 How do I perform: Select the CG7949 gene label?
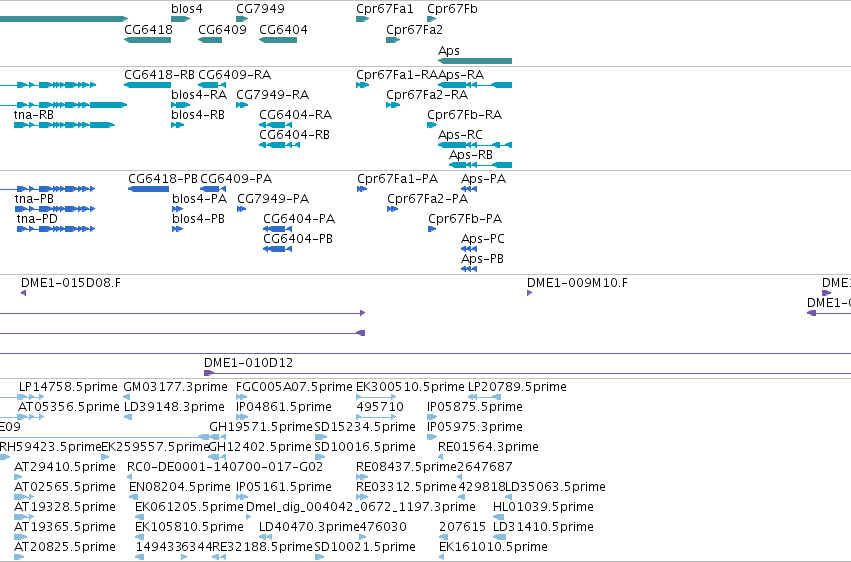[x=260, y=9]
